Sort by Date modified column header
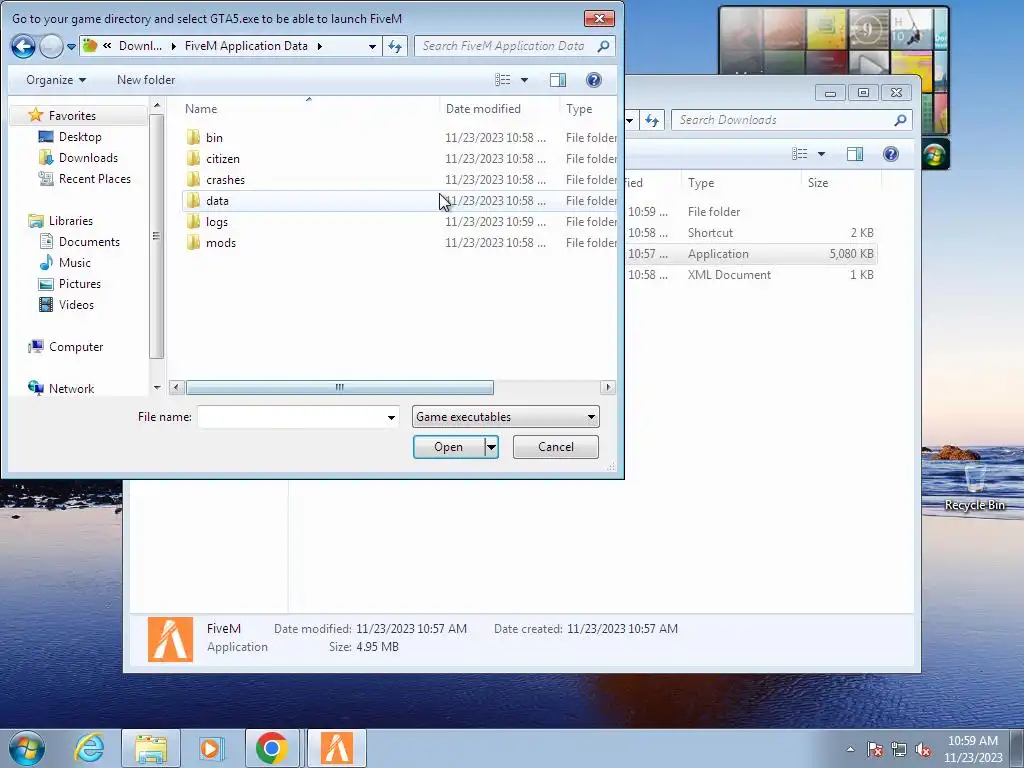 tap(499, 108)
